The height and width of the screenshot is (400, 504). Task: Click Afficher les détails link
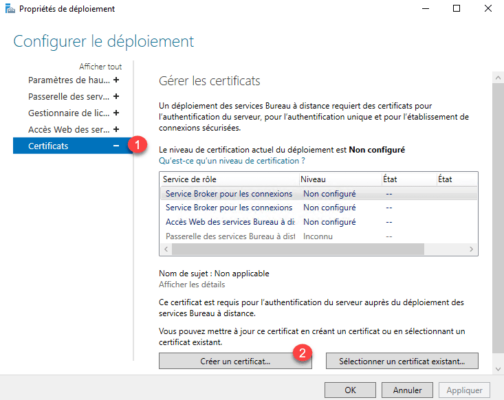pos(192,284)
